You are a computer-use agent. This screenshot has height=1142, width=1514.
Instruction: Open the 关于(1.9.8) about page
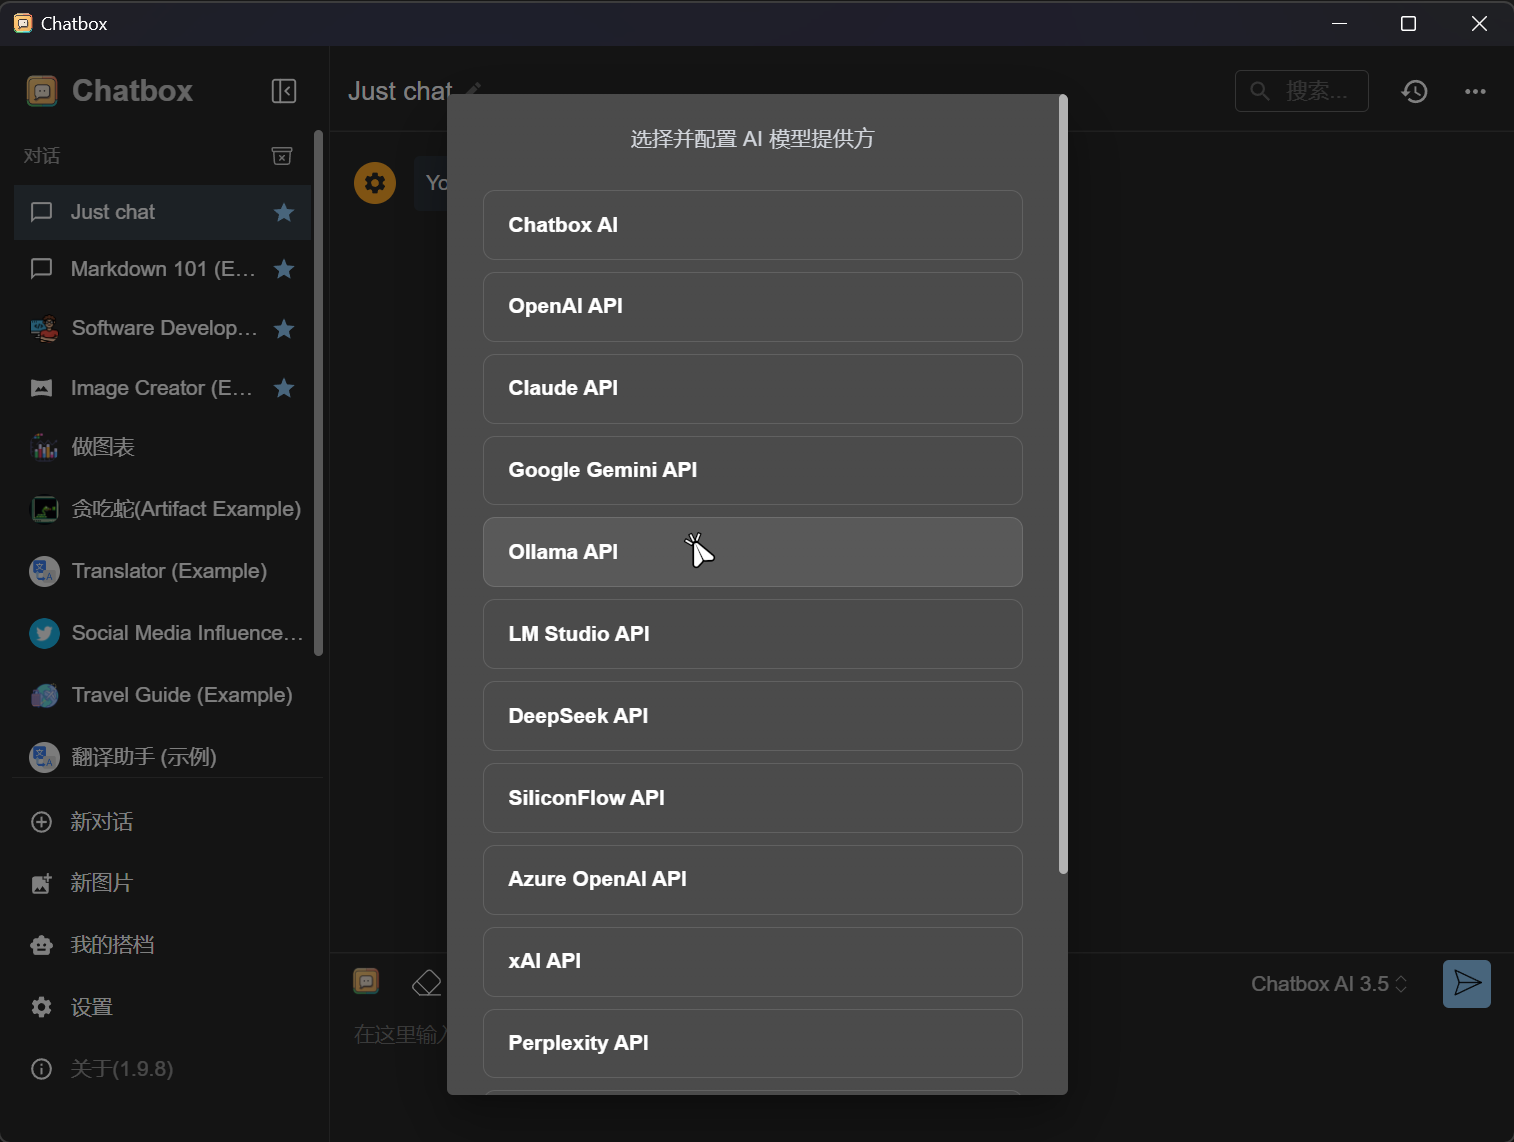(162, 1069)
